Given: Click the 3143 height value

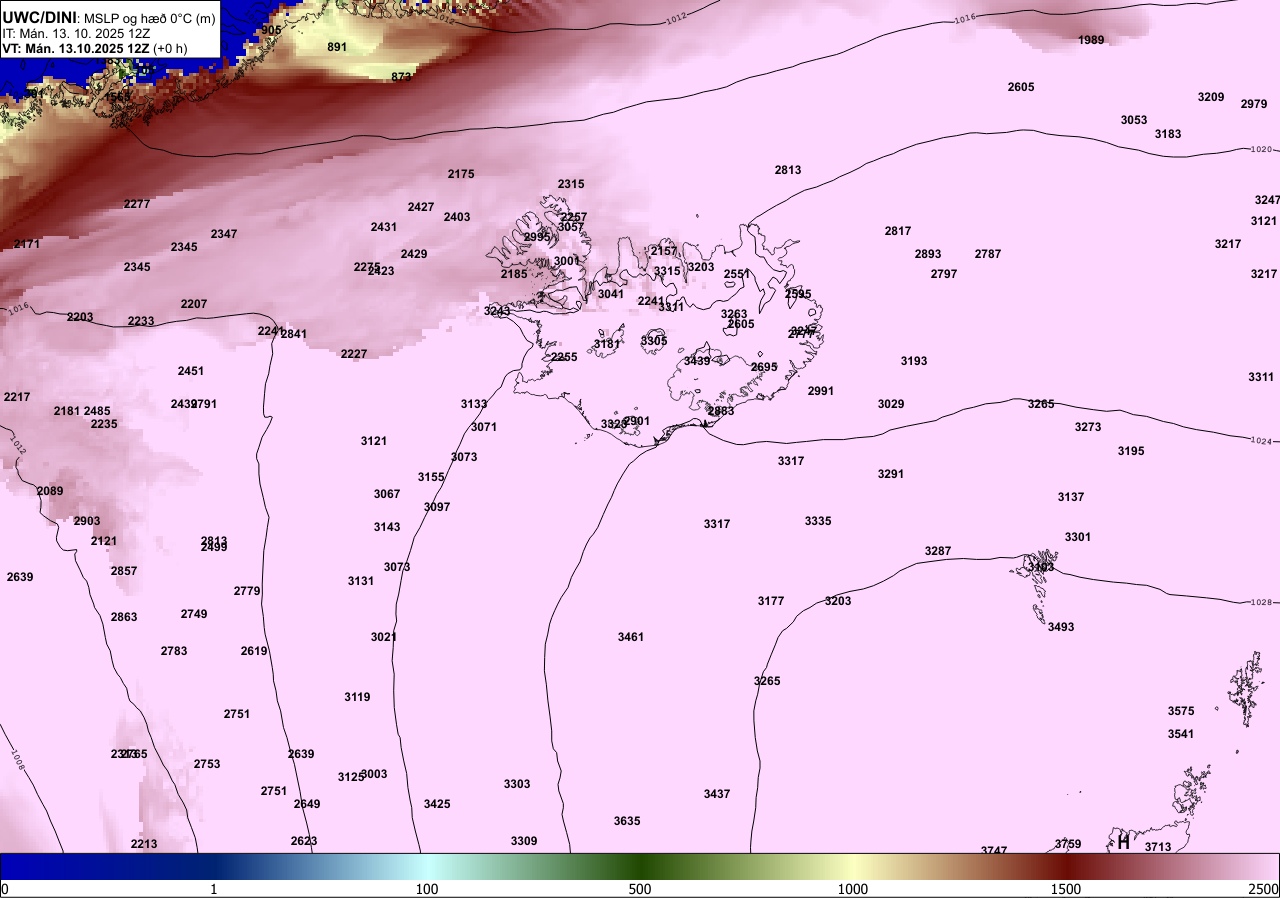Looking at the screenshot, I should (387, 527).
